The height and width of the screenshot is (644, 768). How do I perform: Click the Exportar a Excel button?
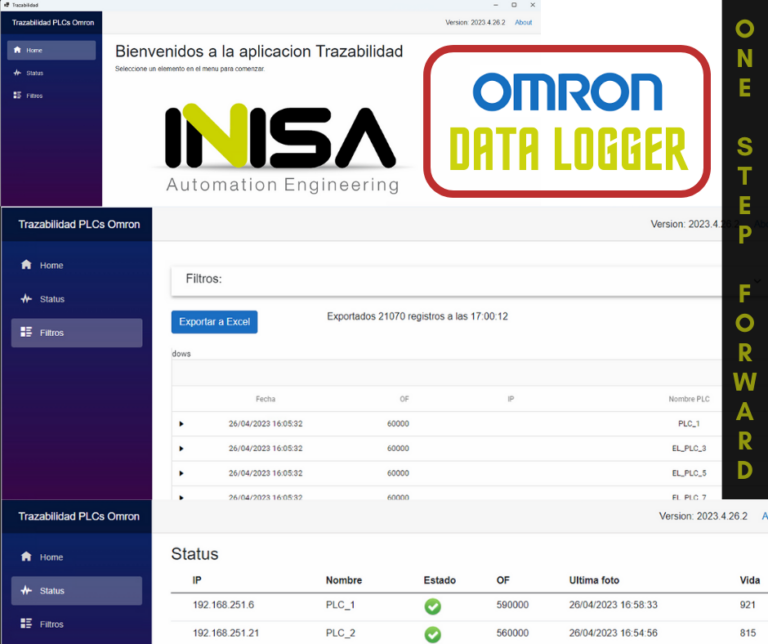click(215, 322)
